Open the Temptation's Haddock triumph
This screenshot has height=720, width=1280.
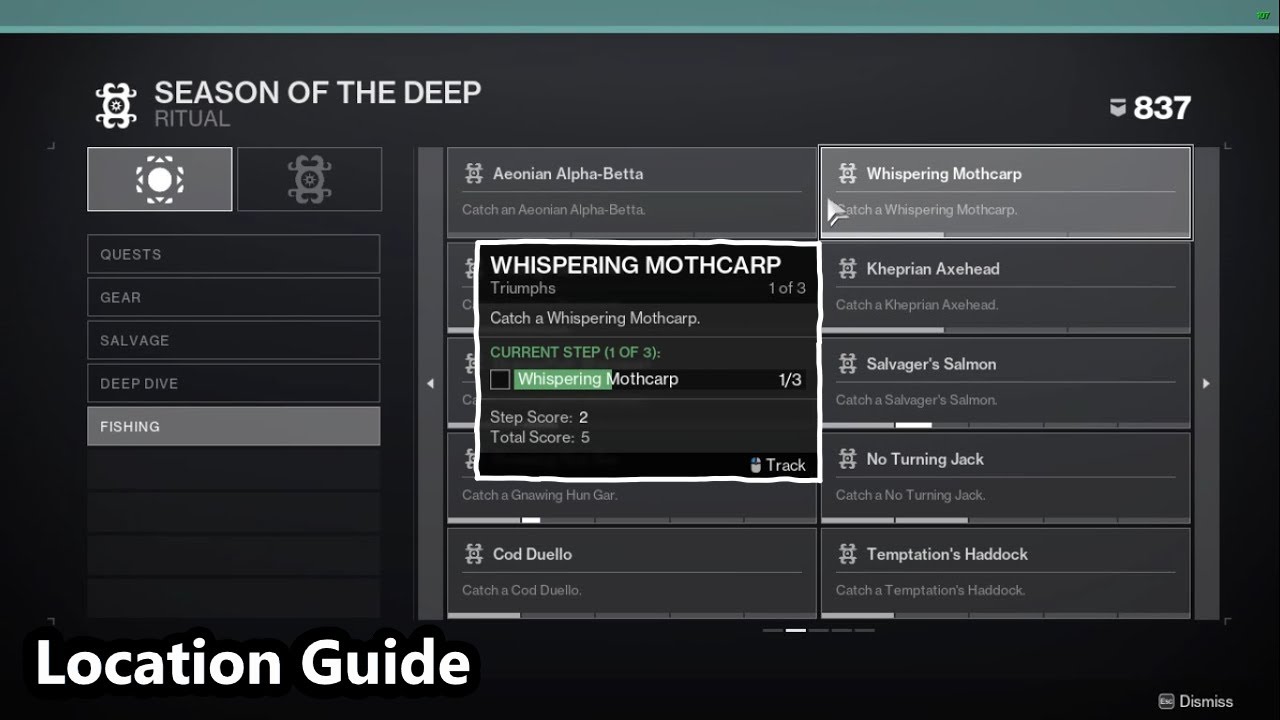point(1005,572)
